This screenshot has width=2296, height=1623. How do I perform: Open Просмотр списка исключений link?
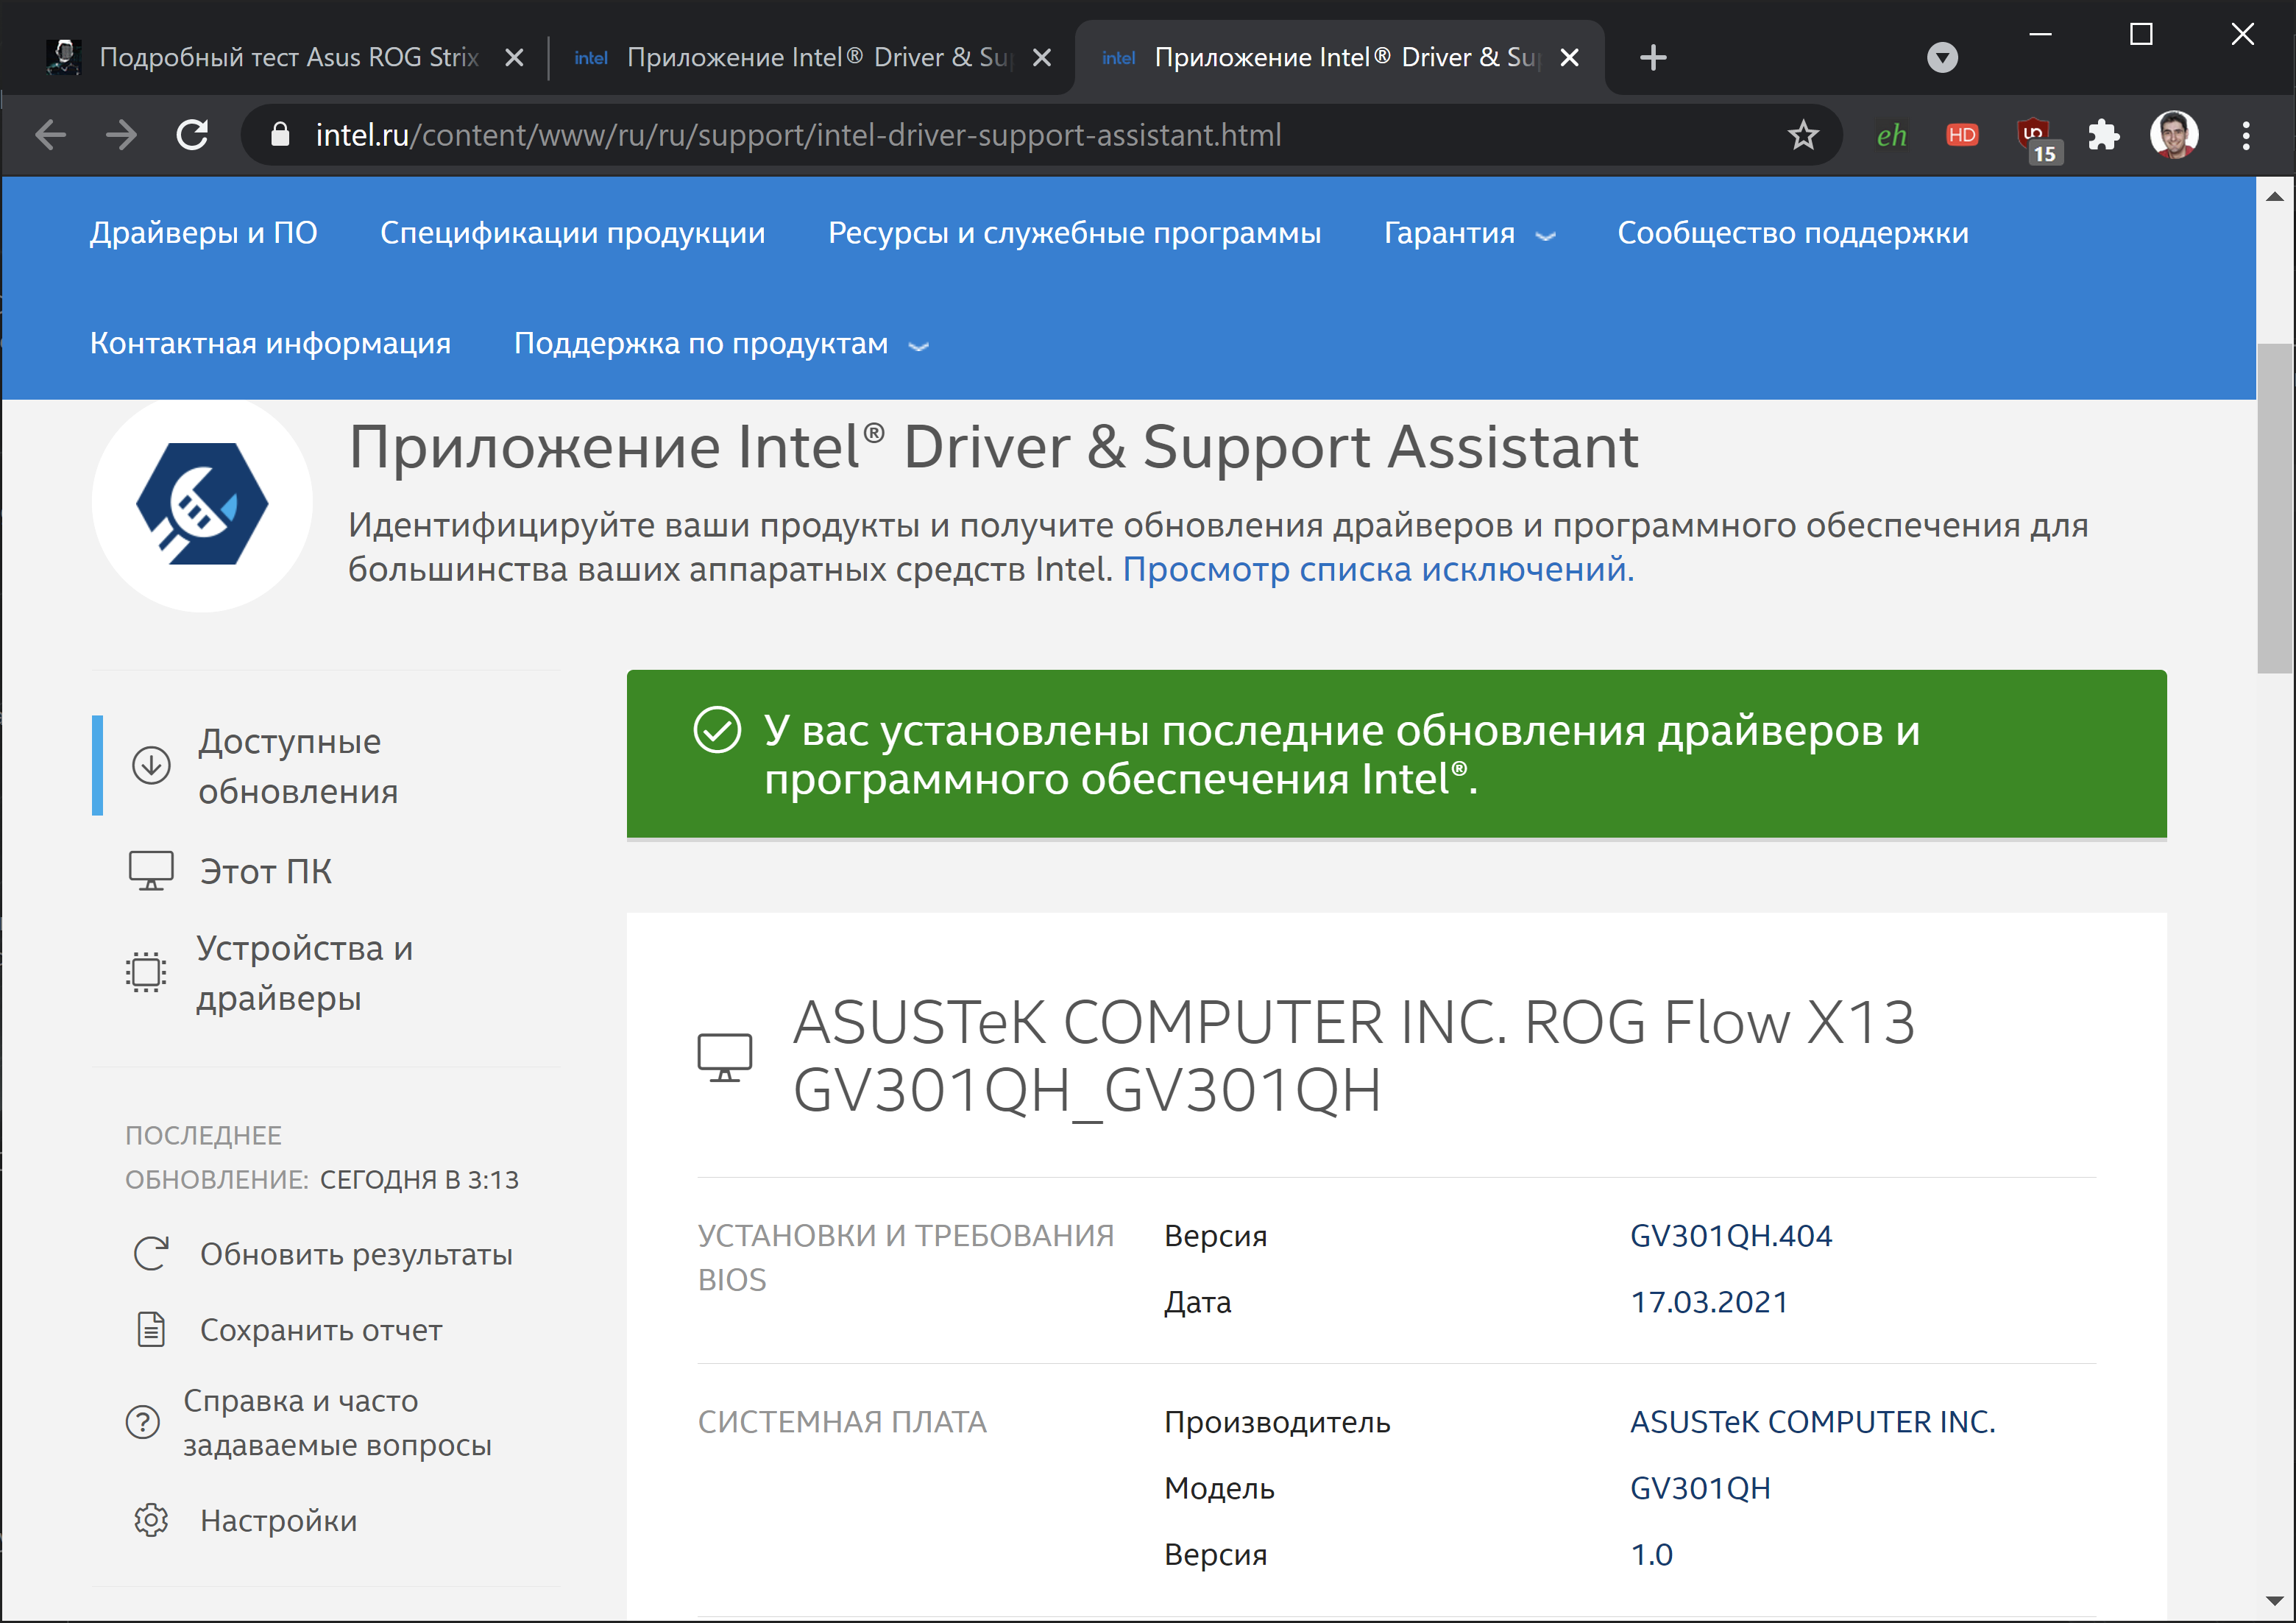coord(1377,569)
